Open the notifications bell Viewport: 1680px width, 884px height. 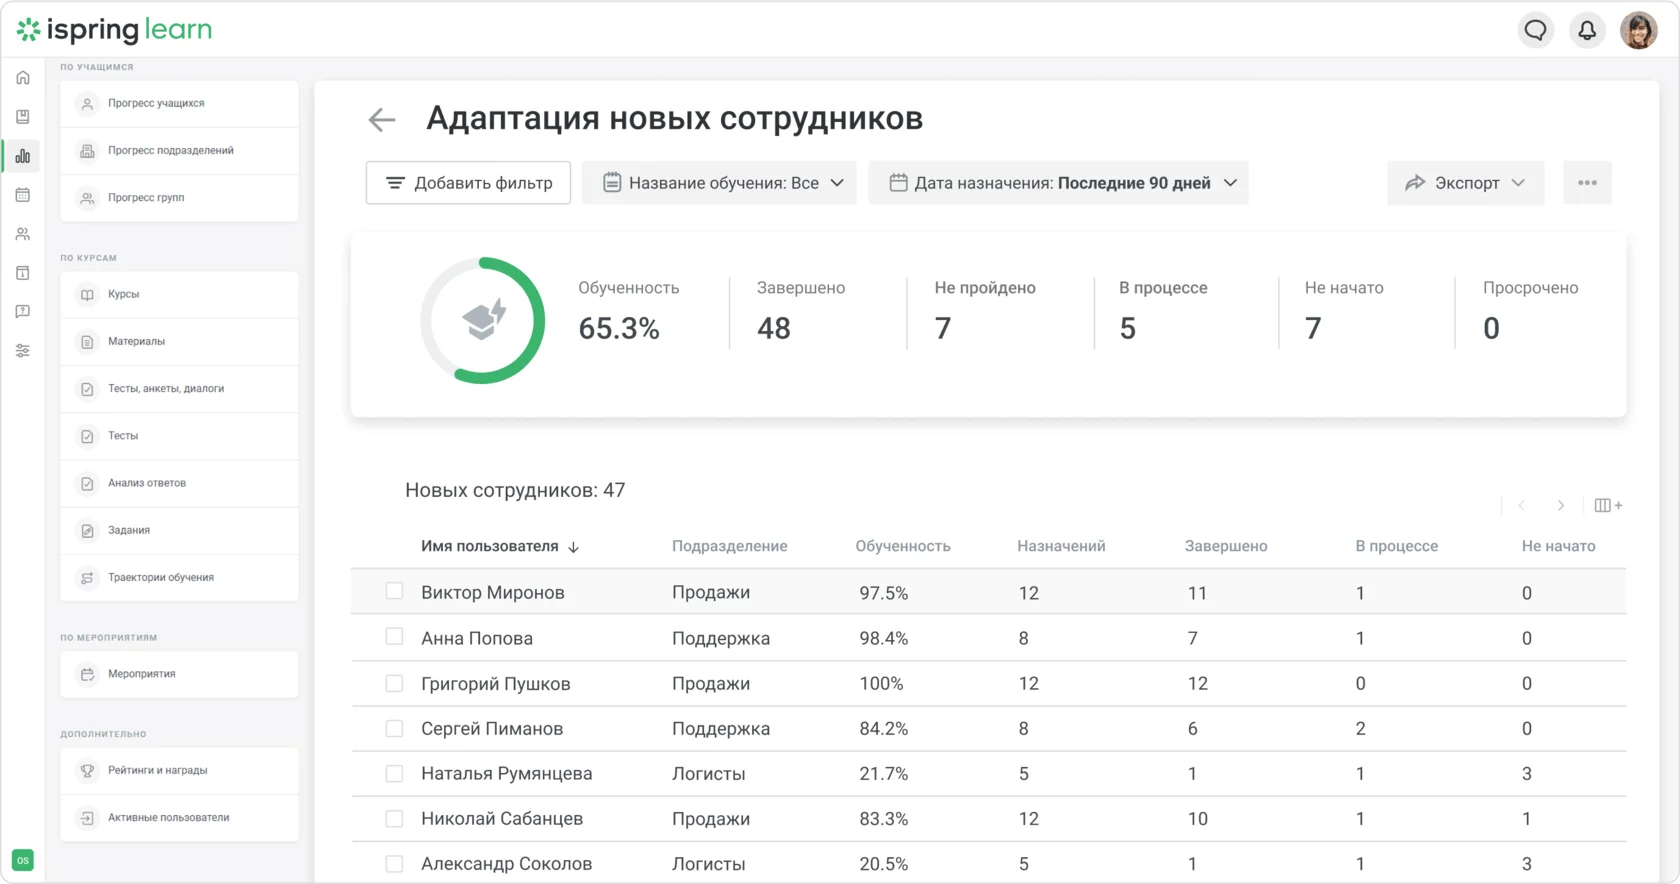pos(1587,31)
